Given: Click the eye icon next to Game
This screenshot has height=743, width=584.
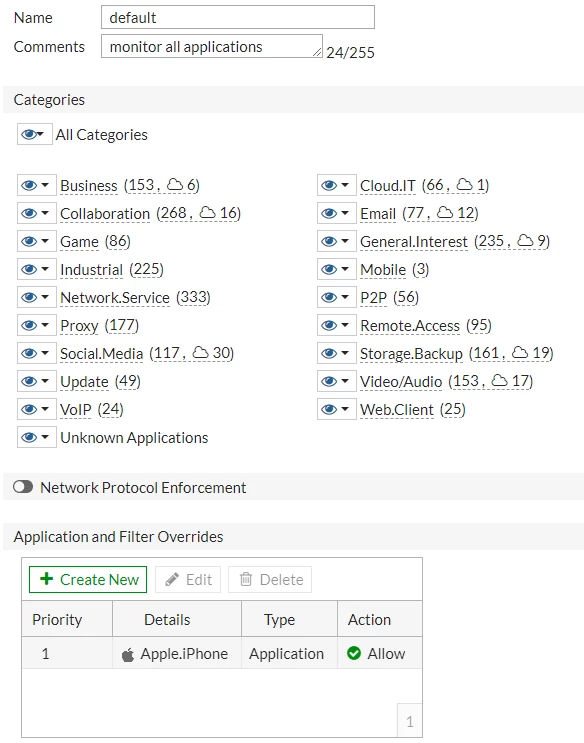Looking at the screenshot, I should (x=29, y=241).
